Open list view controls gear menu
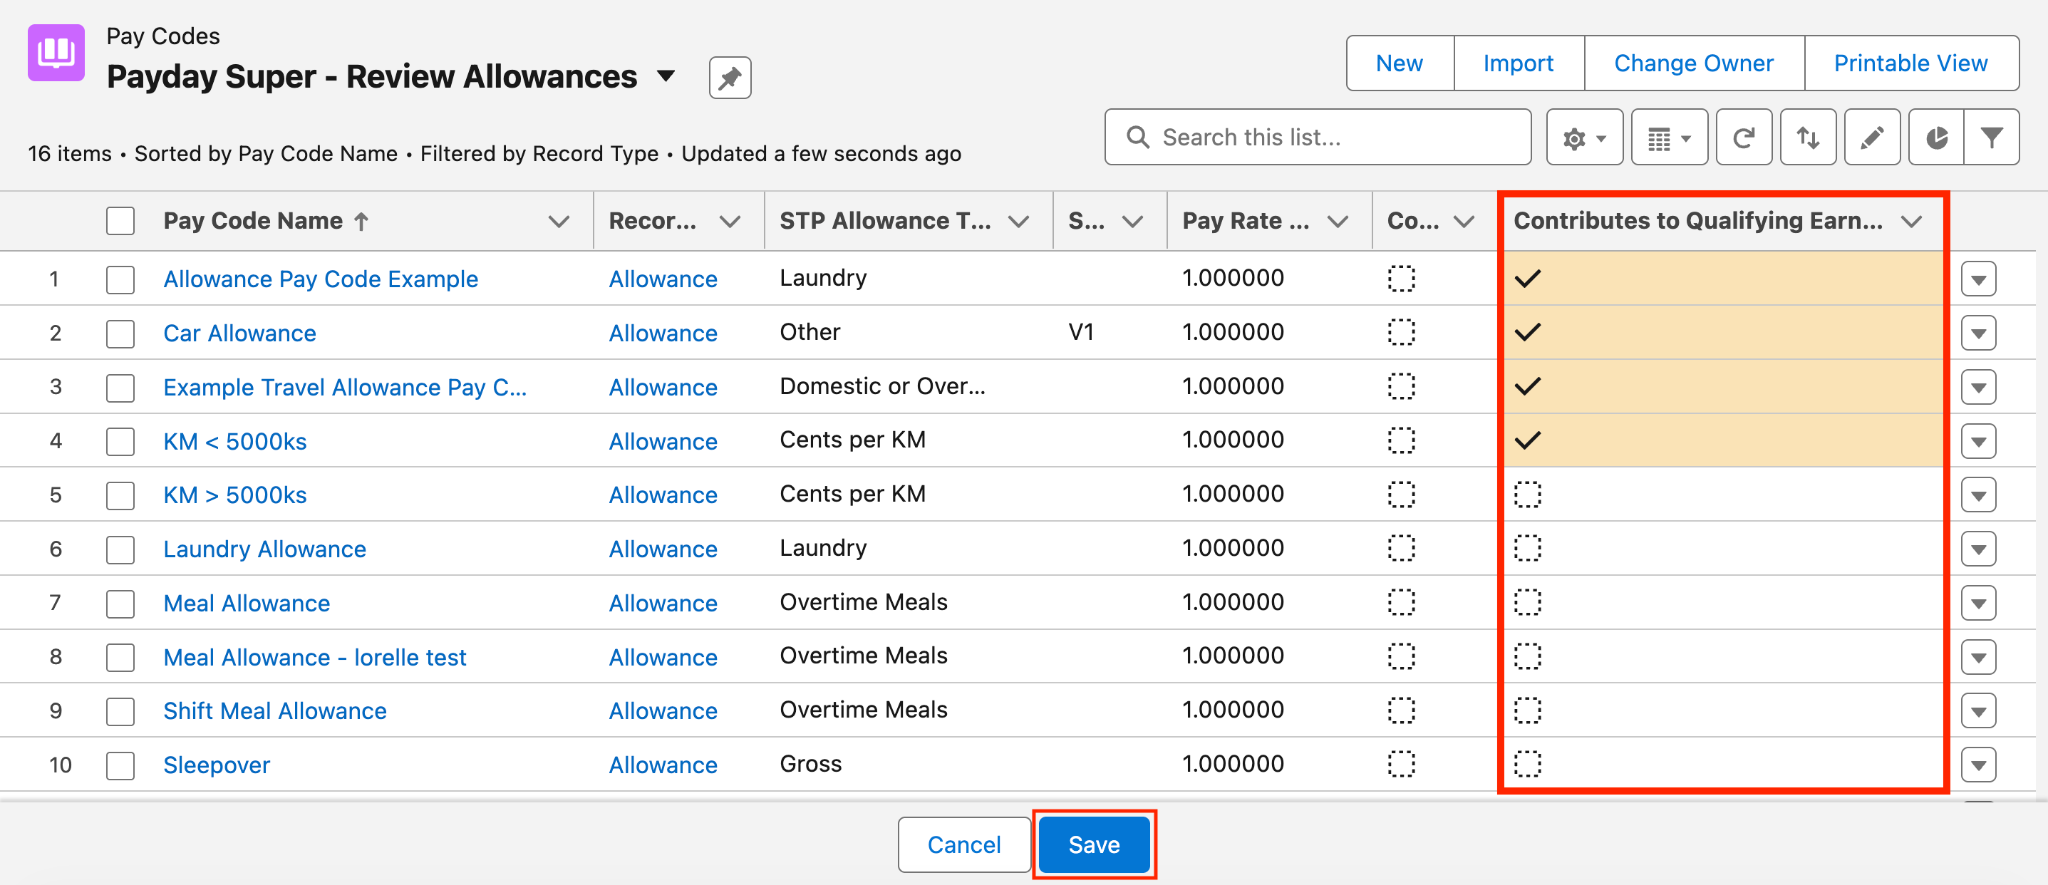This screenshot has height=885, width=2048. pyautogui.click(x=1584, y=138)
